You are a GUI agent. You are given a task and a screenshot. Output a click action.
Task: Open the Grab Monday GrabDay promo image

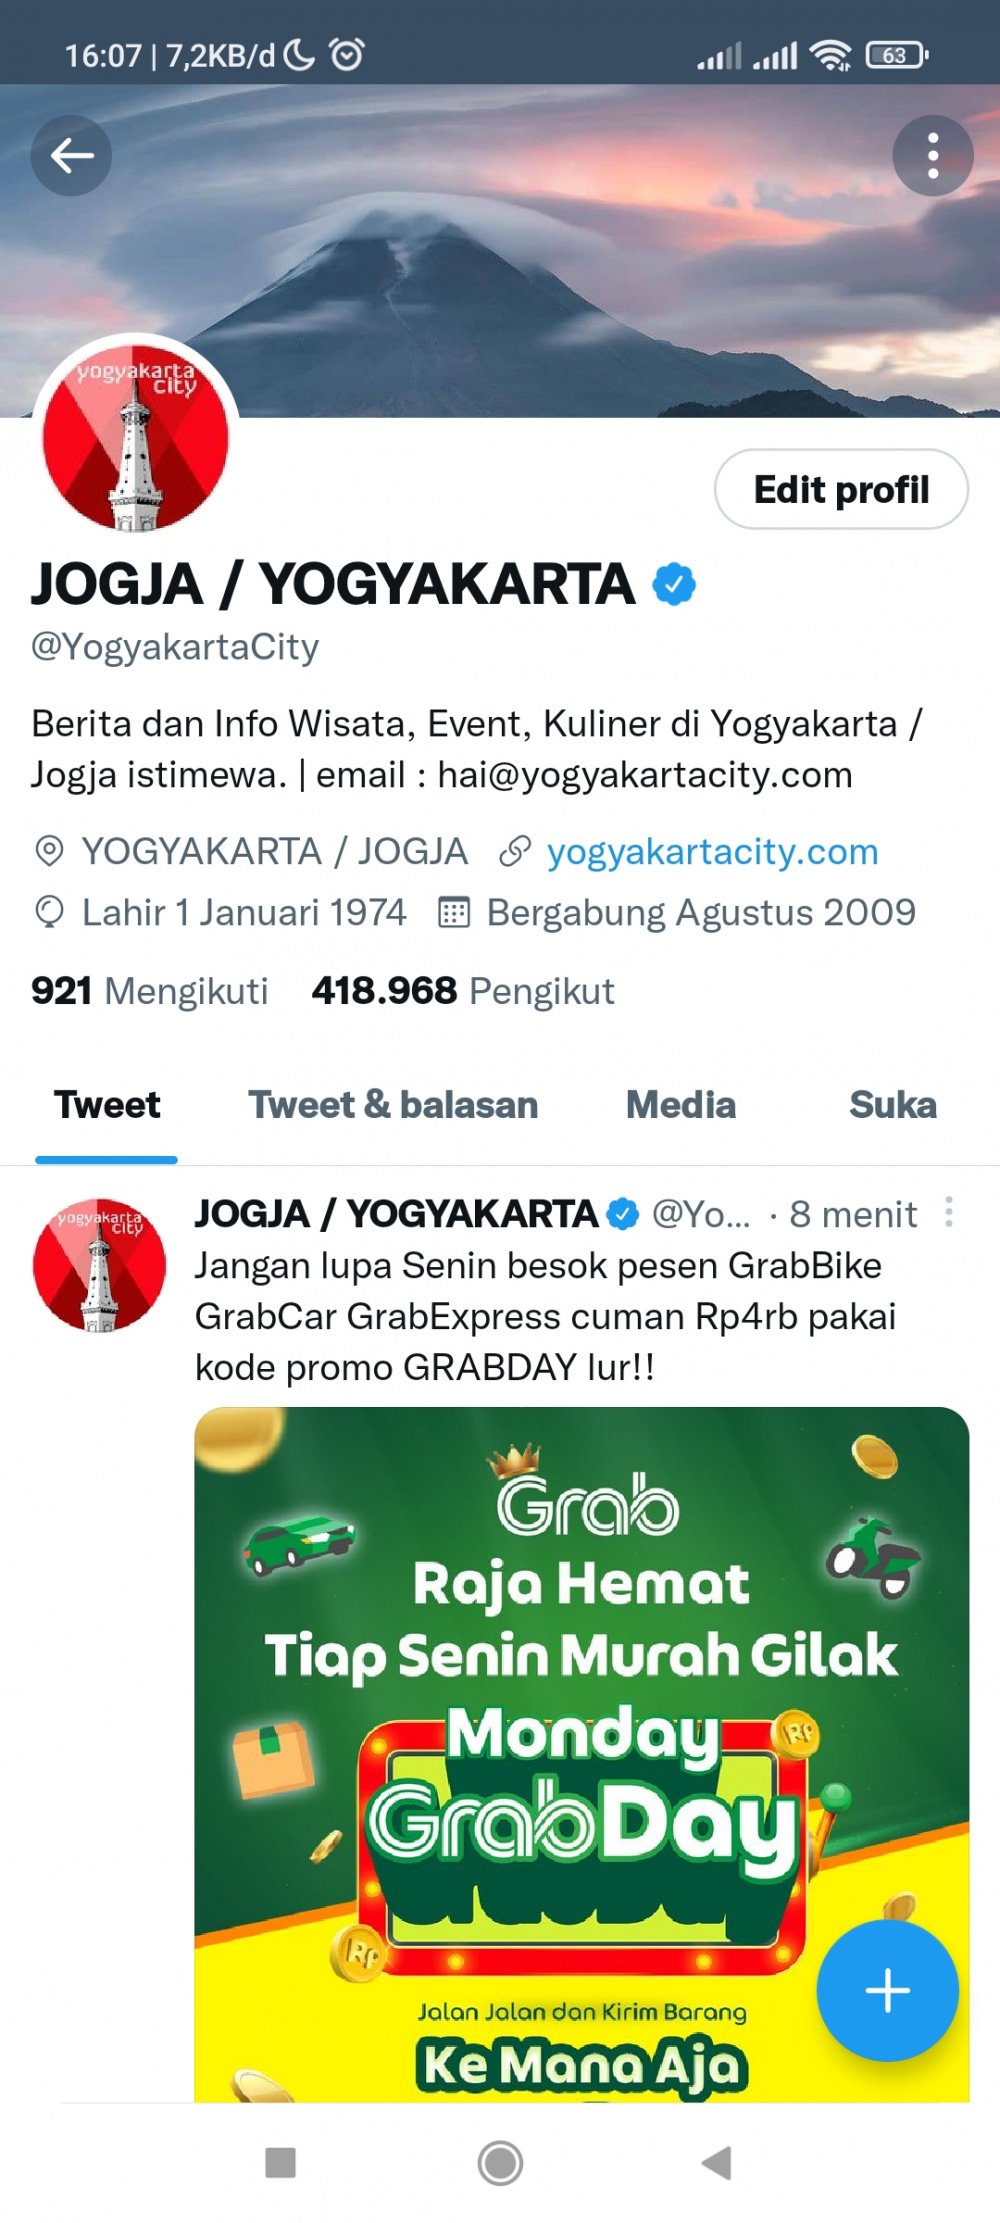click(582, 1754)
